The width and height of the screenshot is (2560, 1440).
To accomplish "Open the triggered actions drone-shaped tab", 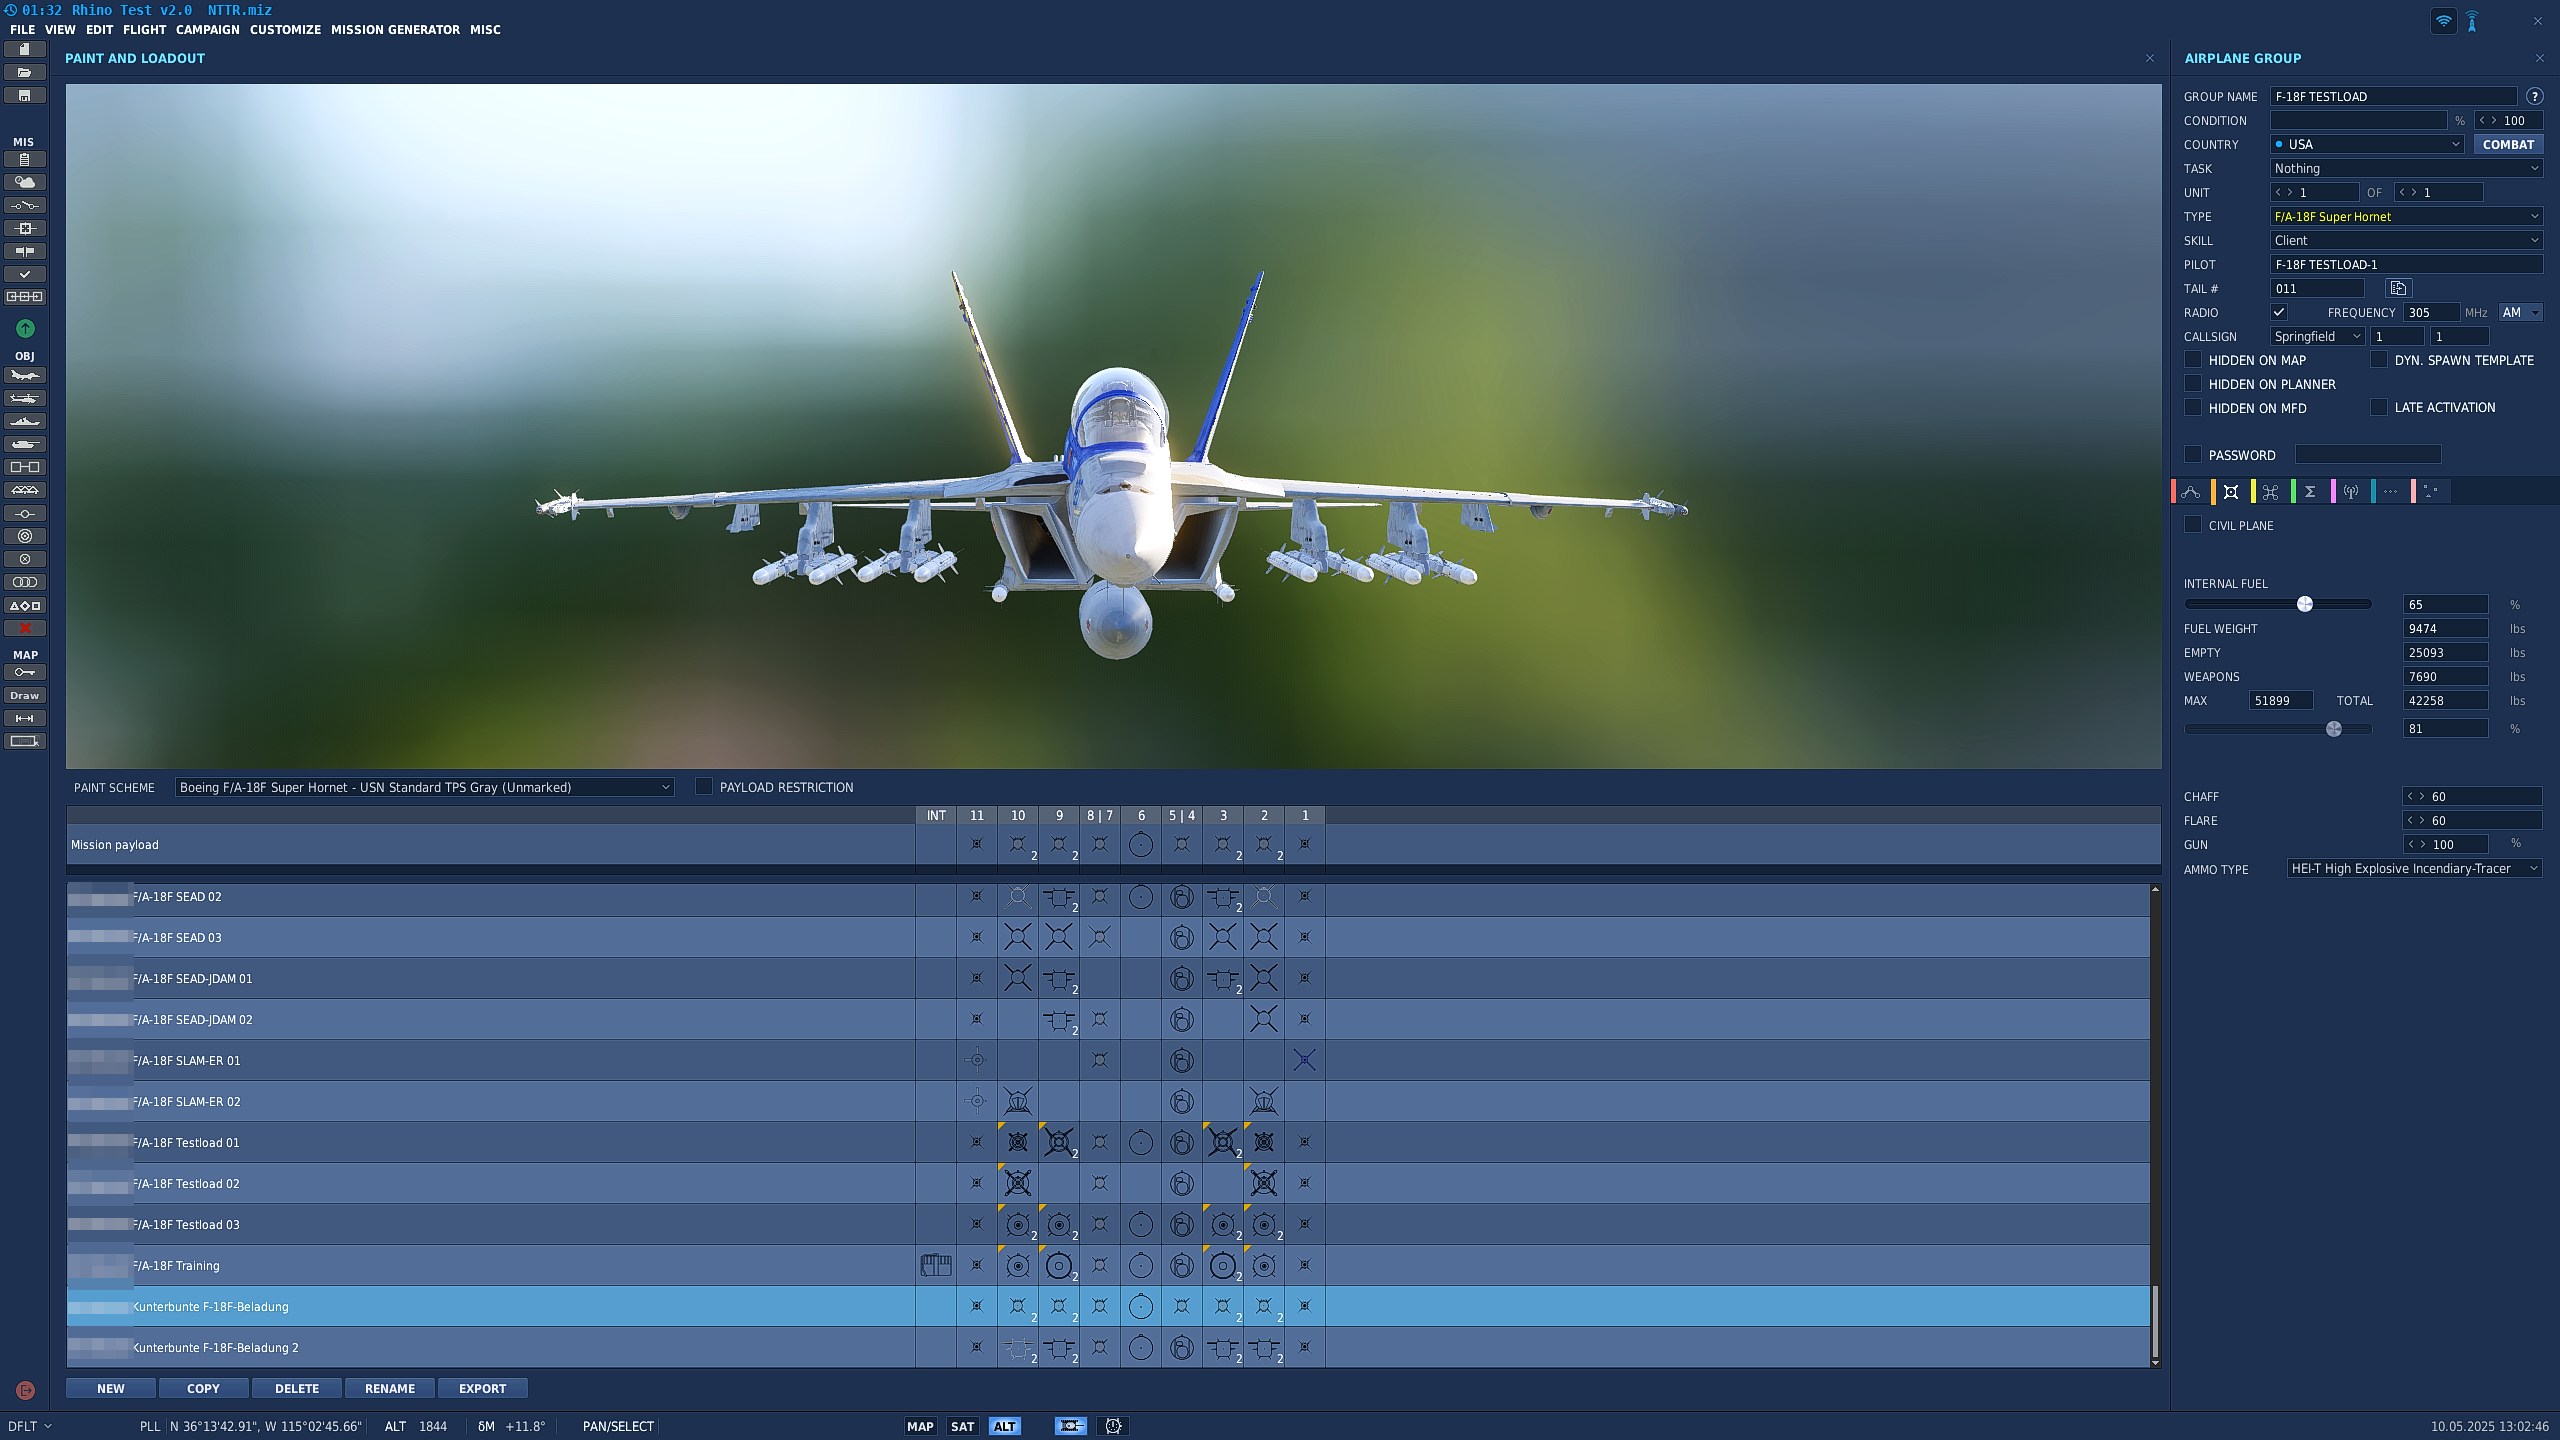I will 2271,491.
